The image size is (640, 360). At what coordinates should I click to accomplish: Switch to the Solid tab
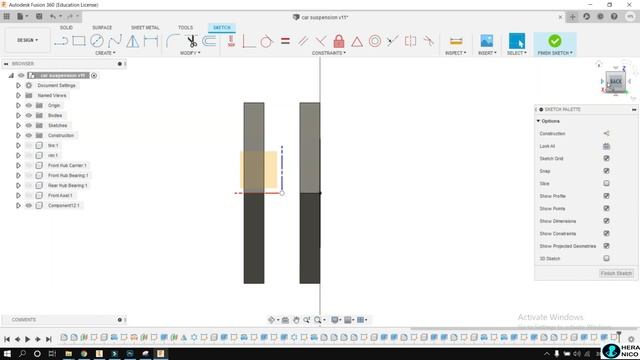[x=66, y=28]
